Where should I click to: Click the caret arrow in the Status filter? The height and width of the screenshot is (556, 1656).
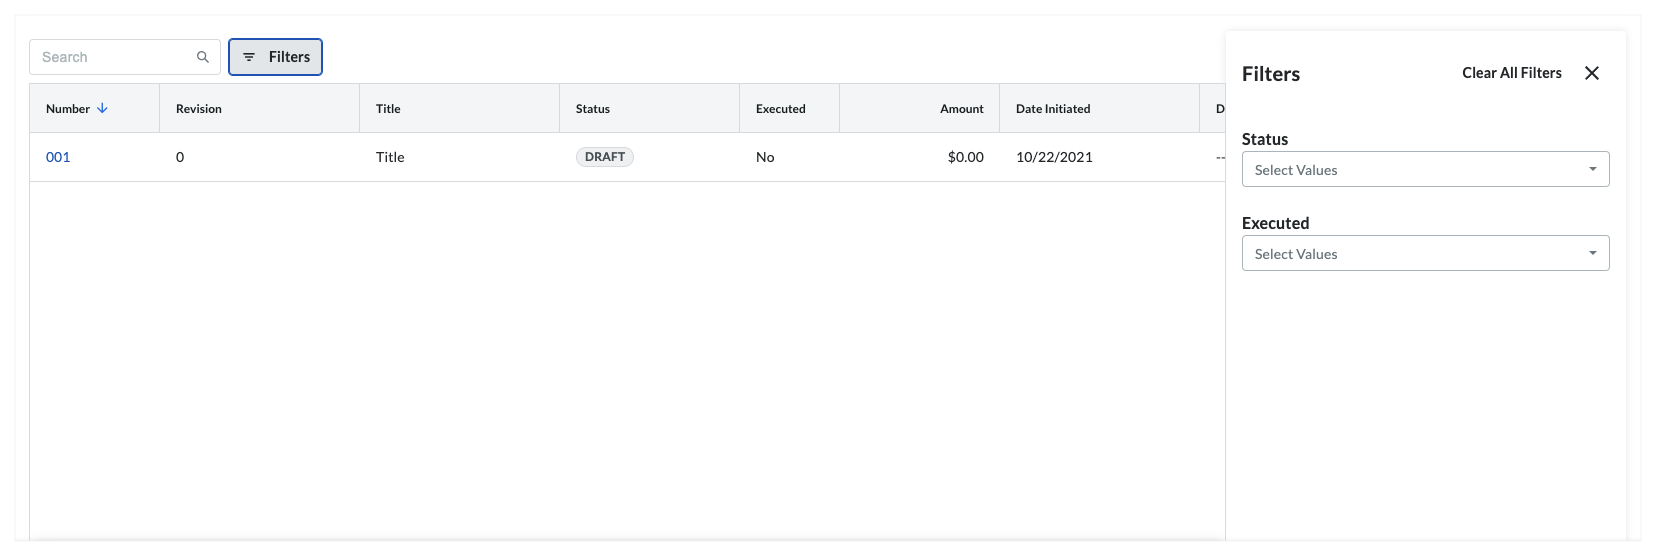click(1592, 169)
